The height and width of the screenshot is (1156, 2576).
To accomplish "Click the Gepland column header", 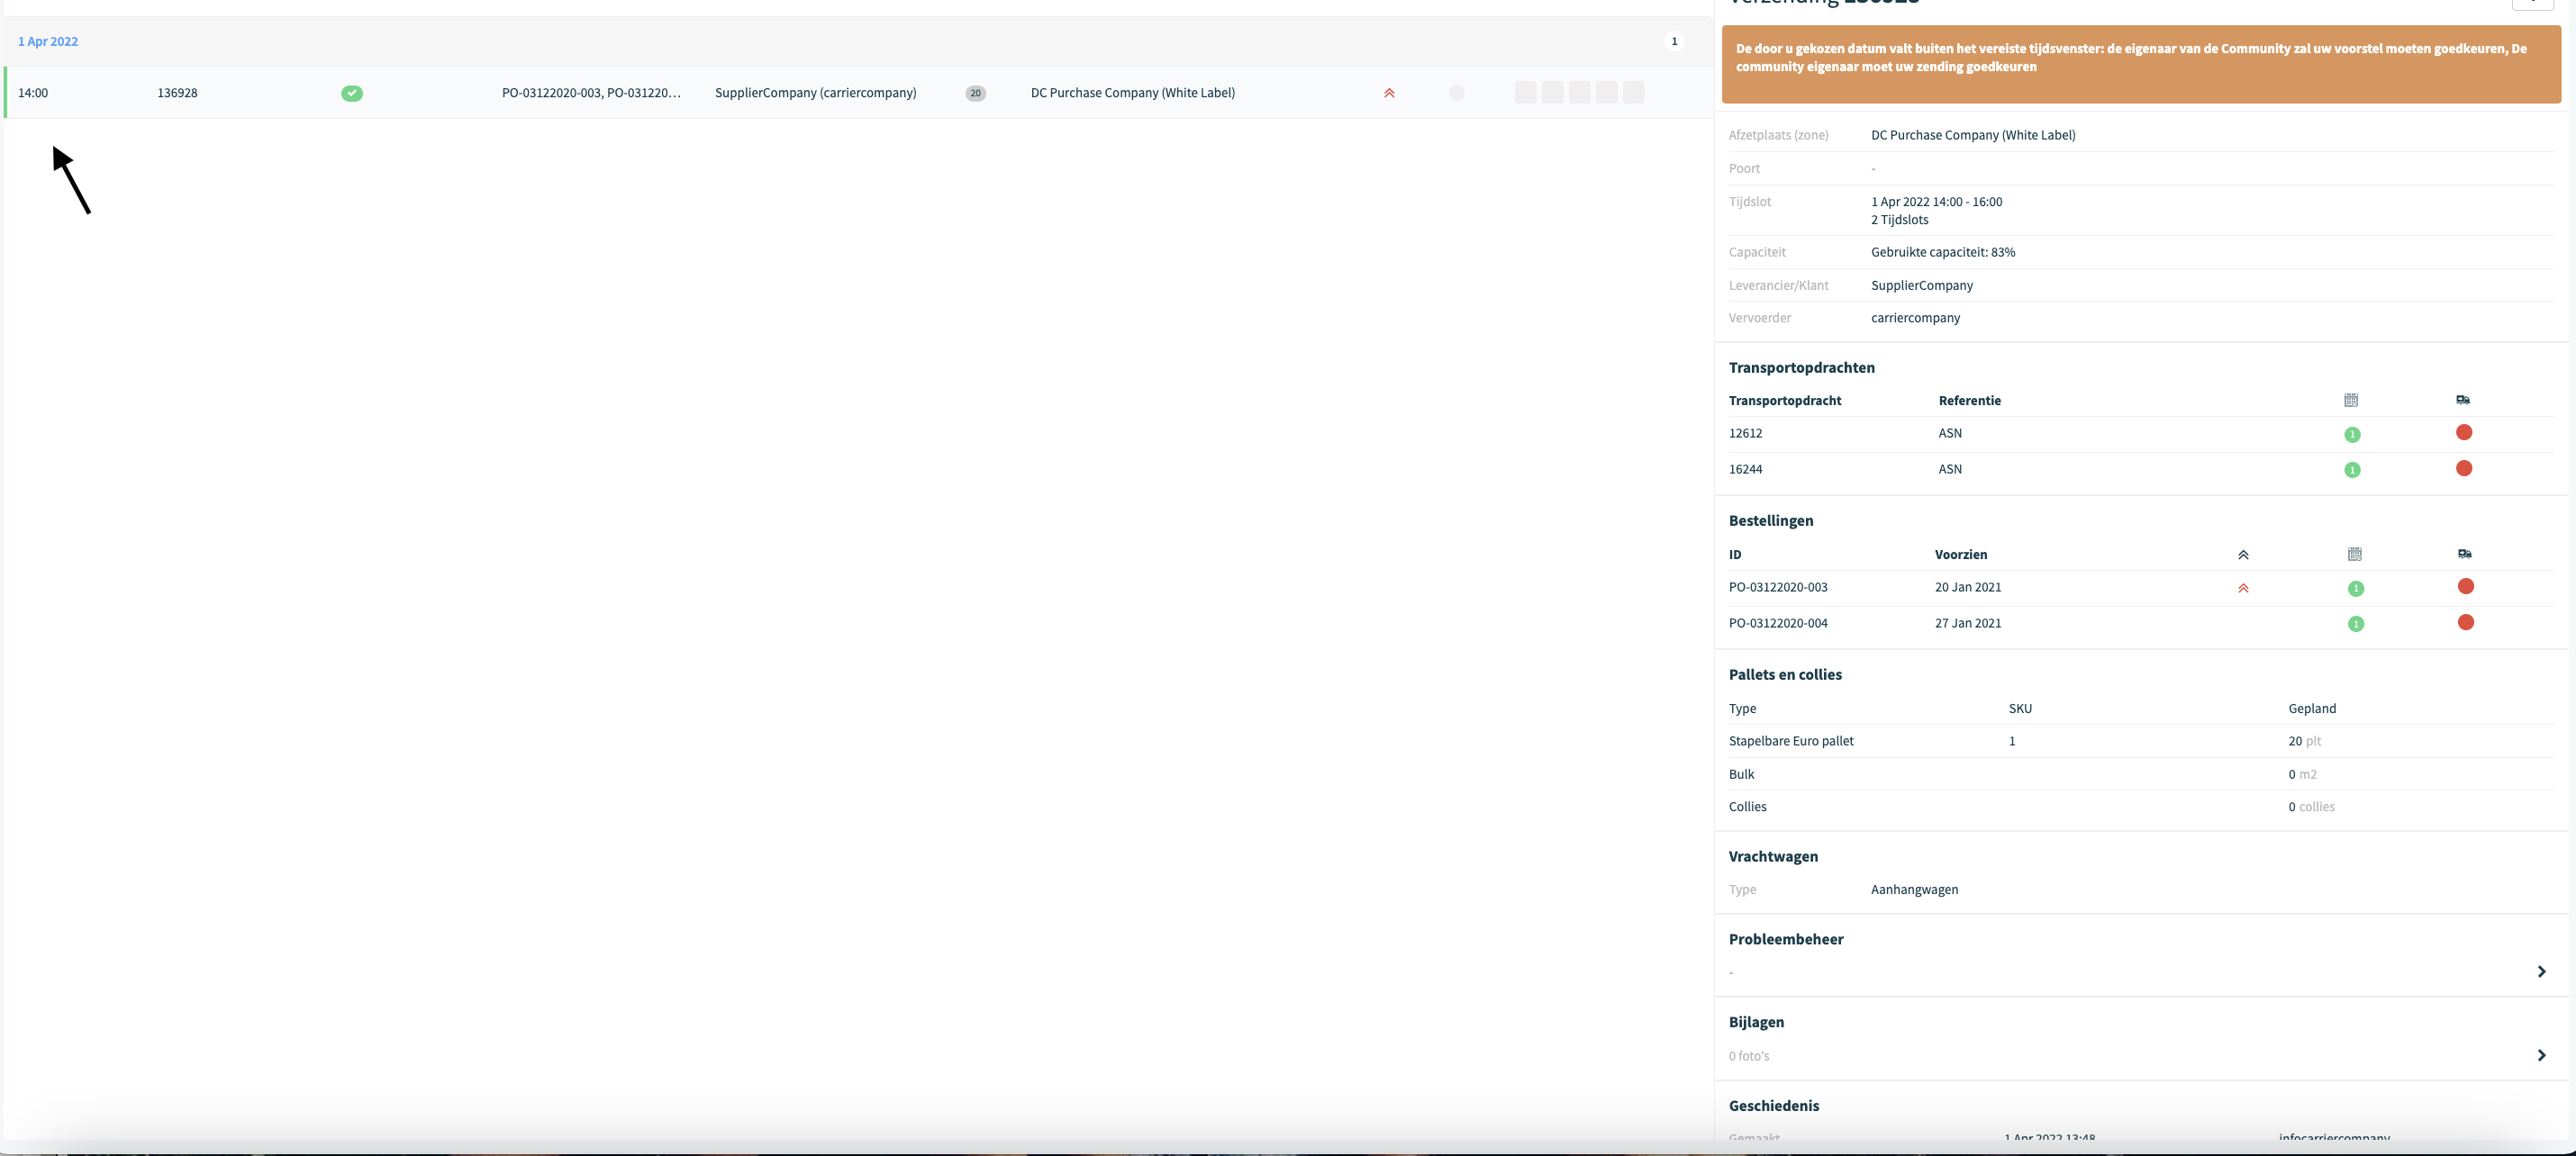I will [x=2312, y=708].
